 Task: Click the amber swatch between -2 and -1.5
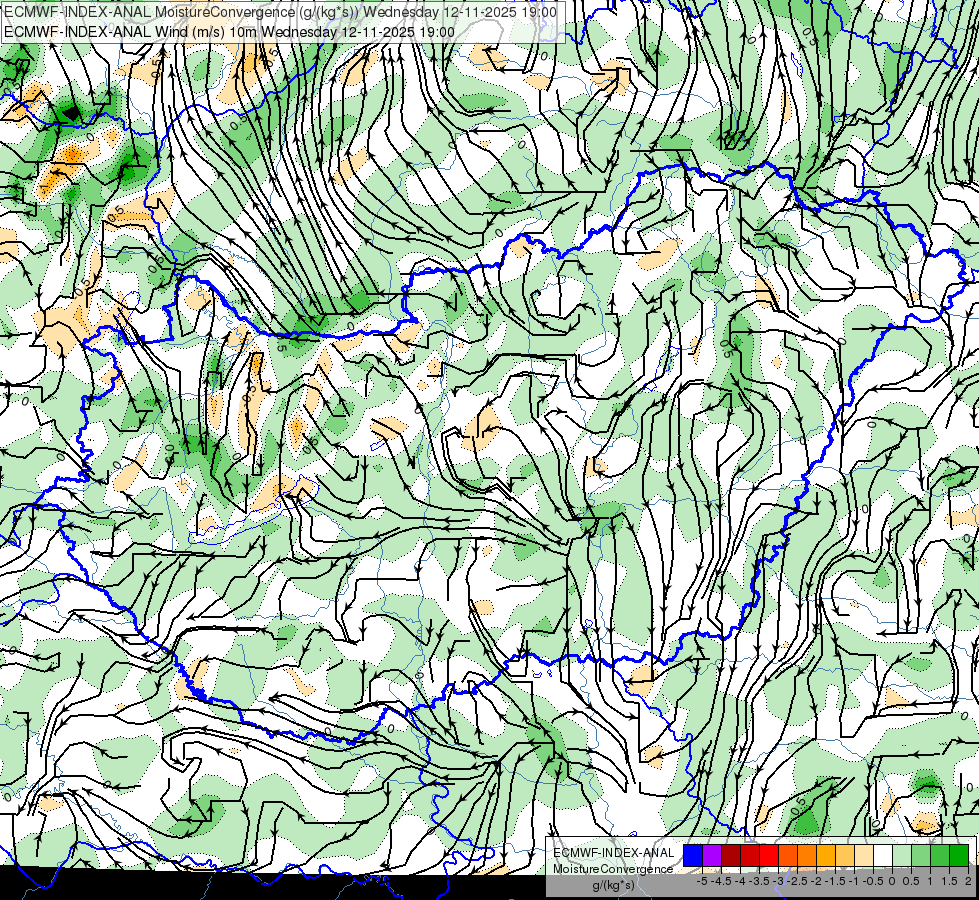click(x=826, y=855)
